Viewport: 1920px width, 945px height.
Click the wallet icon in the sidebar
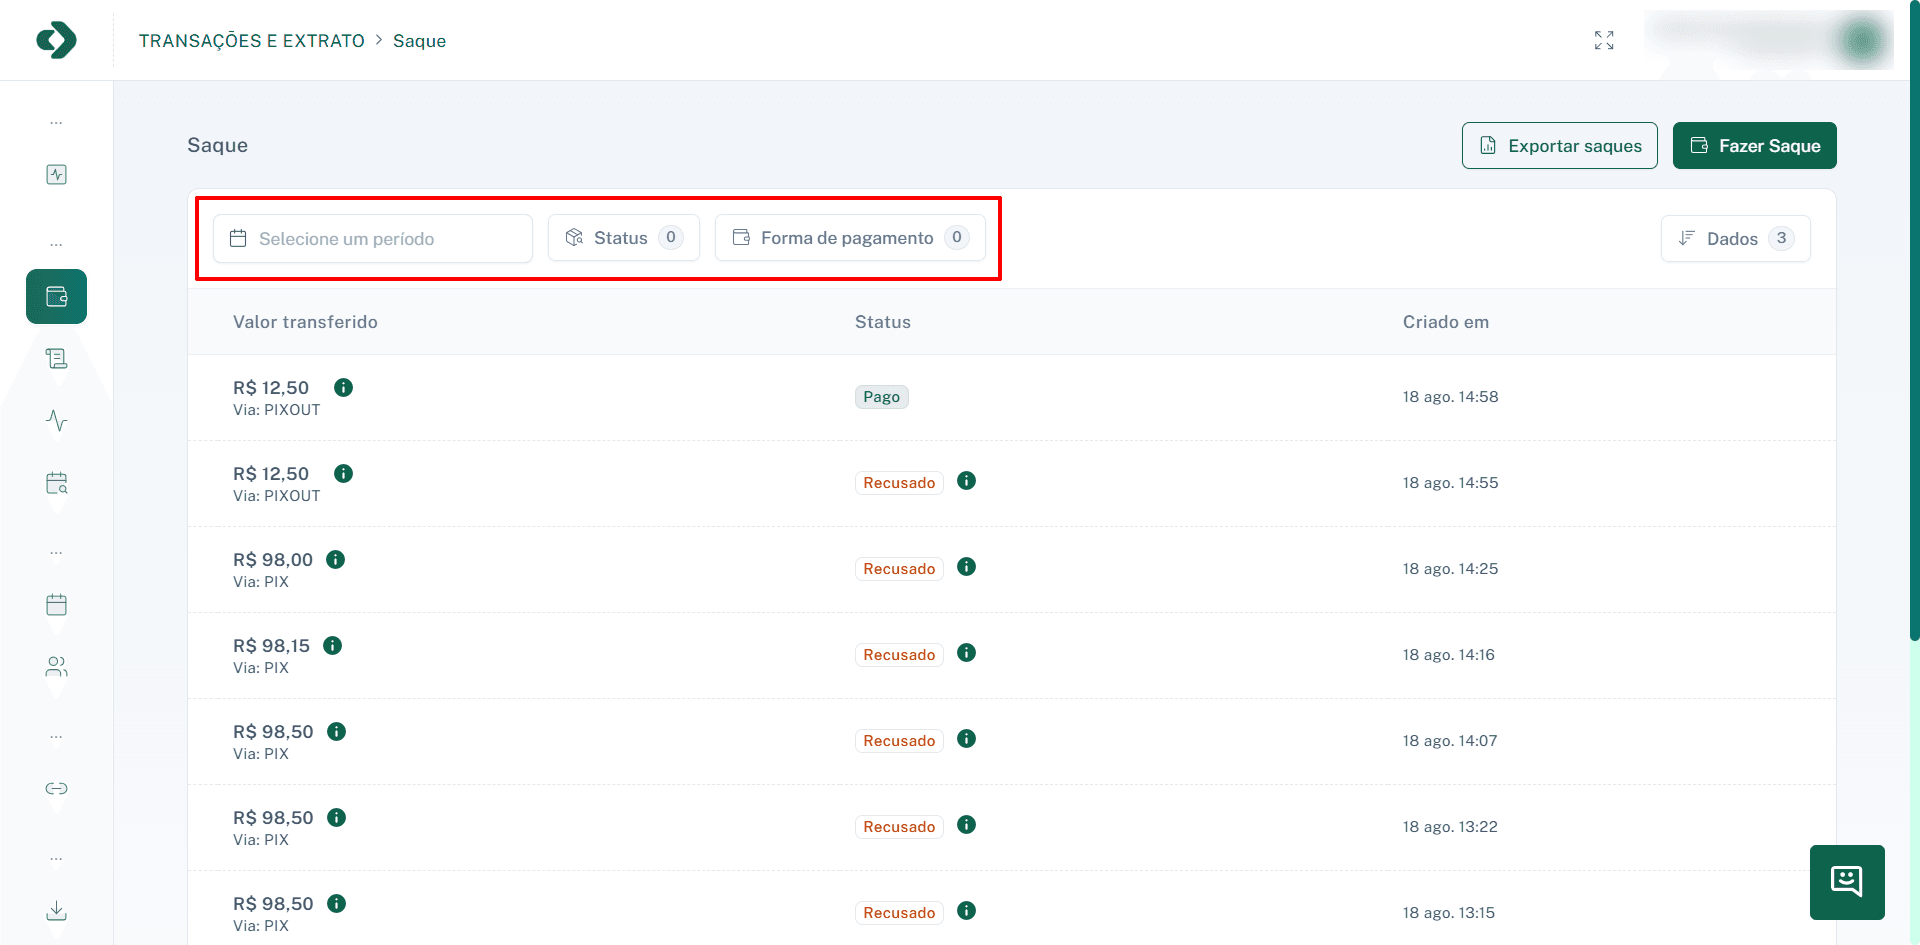coord(57,297)
